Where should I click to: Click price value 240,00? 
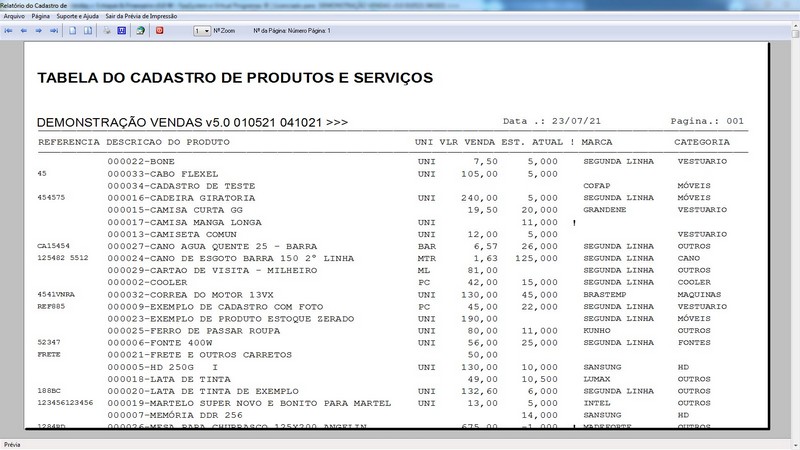click(479, 198)
